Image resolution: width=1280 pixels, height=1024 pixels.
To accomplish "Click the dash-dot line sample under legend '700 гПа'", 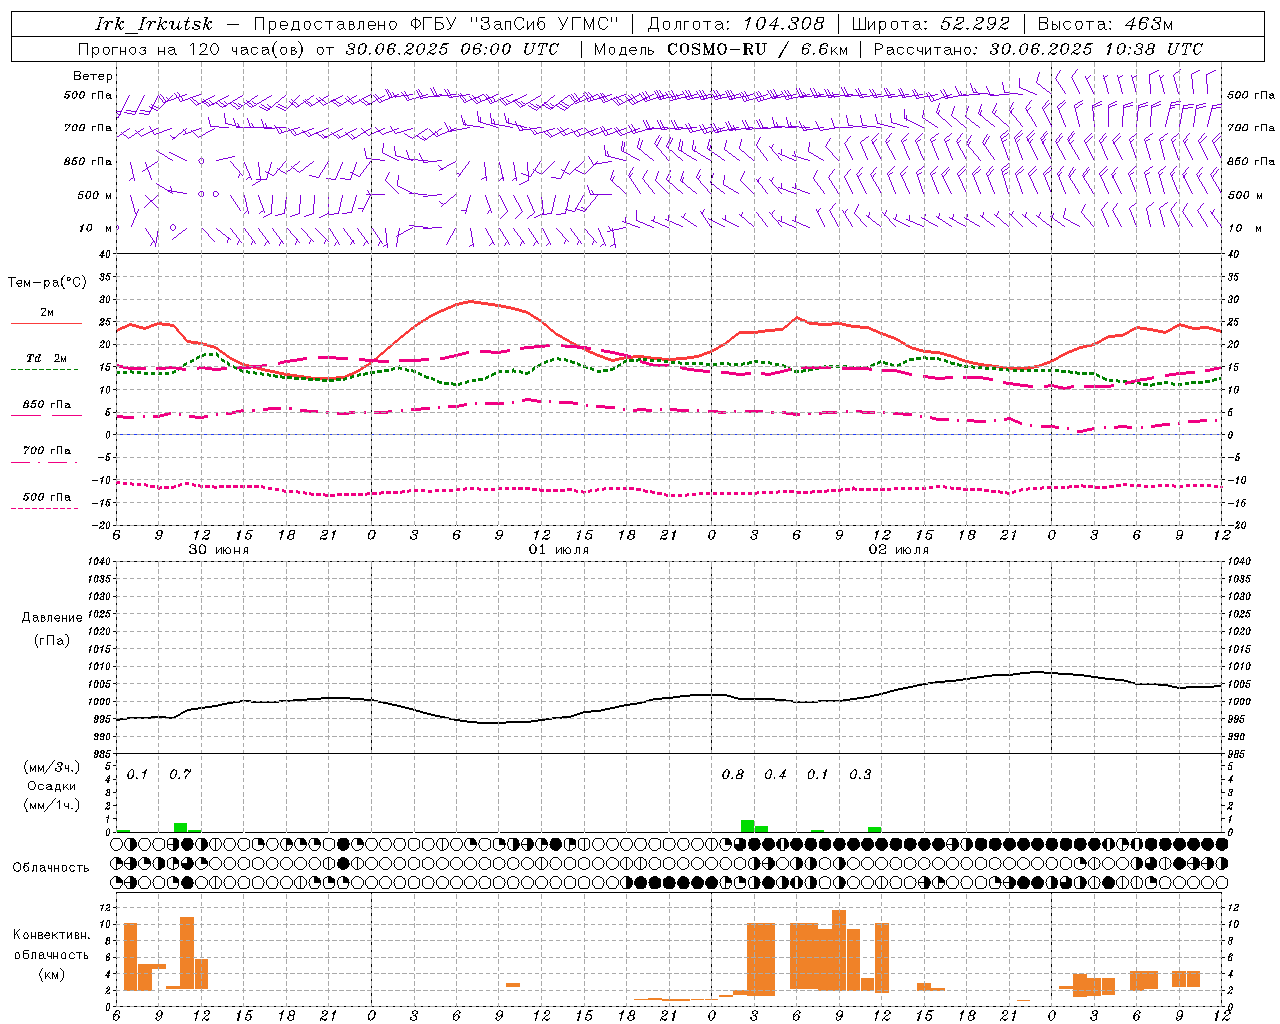I will [x=44, y=462].
